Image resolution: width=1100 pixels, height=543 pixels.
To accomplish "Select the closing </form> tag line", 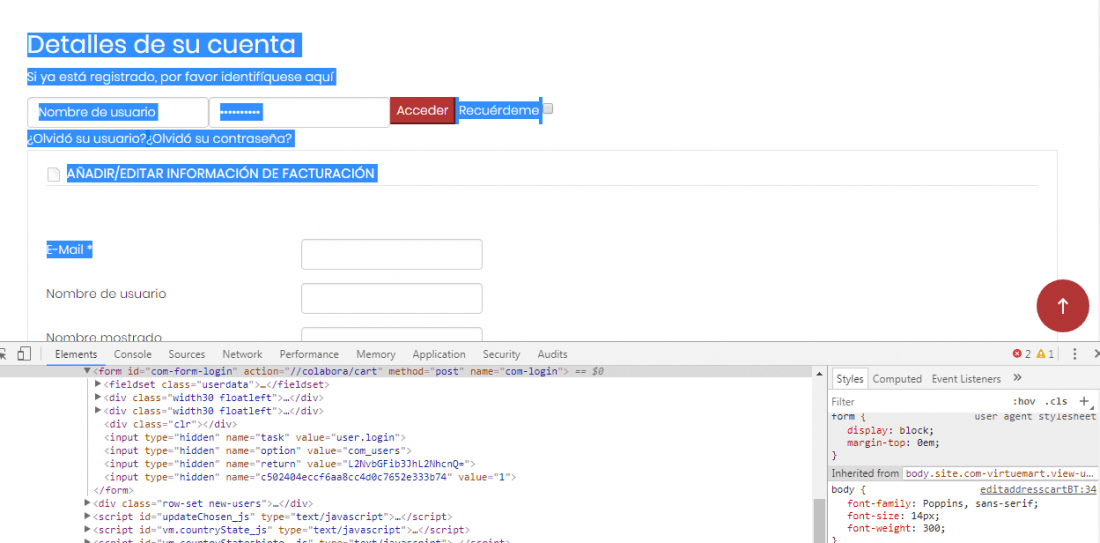I will click(113, 490).
